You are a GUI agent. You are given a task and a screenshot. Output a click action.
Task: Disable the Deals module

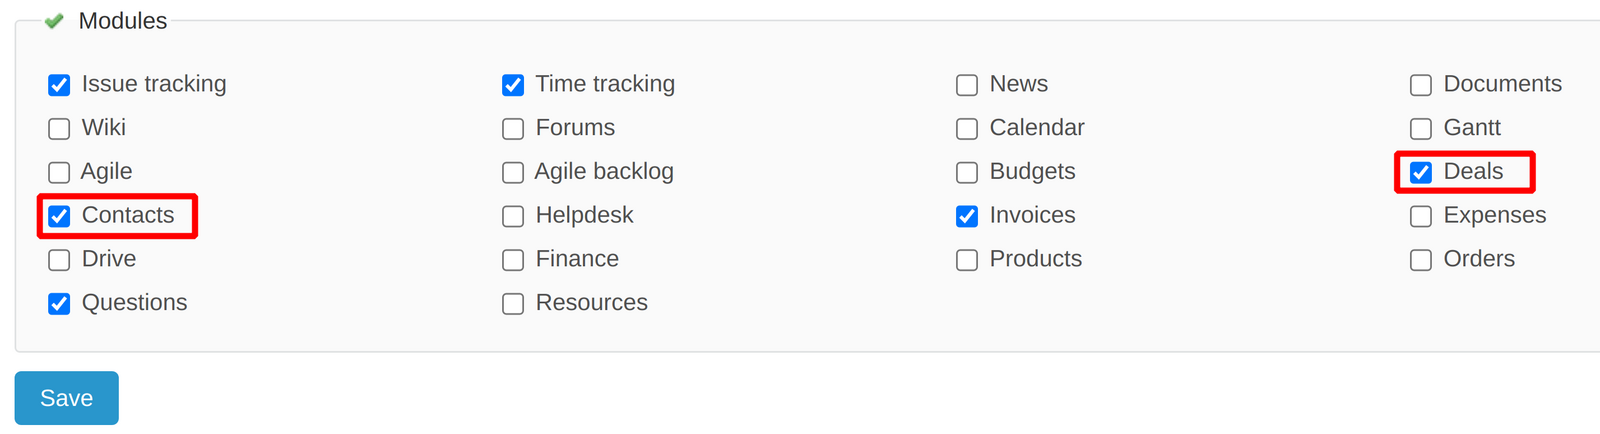coord(1421,172)
